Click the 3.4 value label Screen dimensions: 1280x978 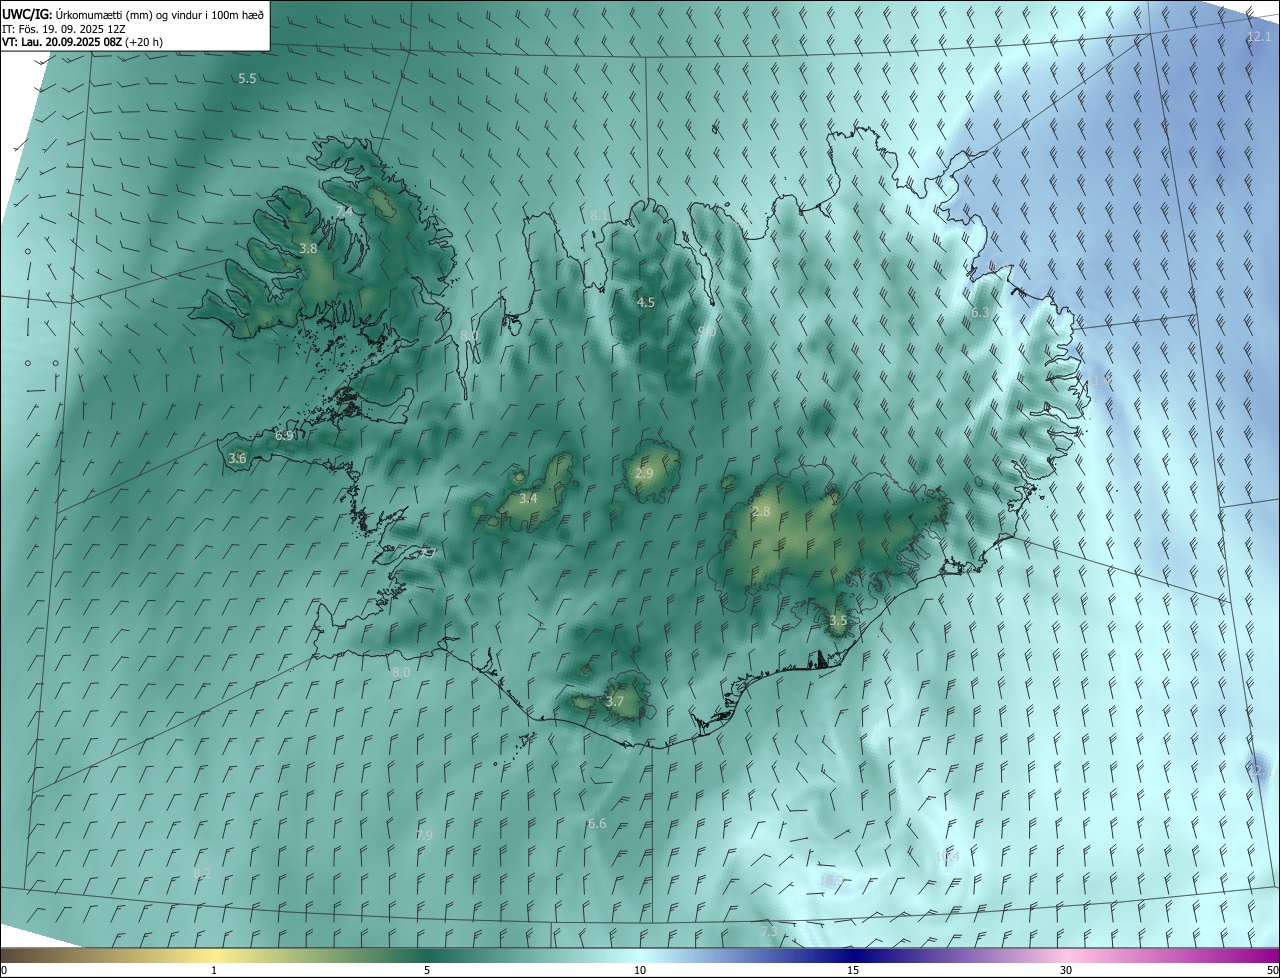(x=528, y=498)
